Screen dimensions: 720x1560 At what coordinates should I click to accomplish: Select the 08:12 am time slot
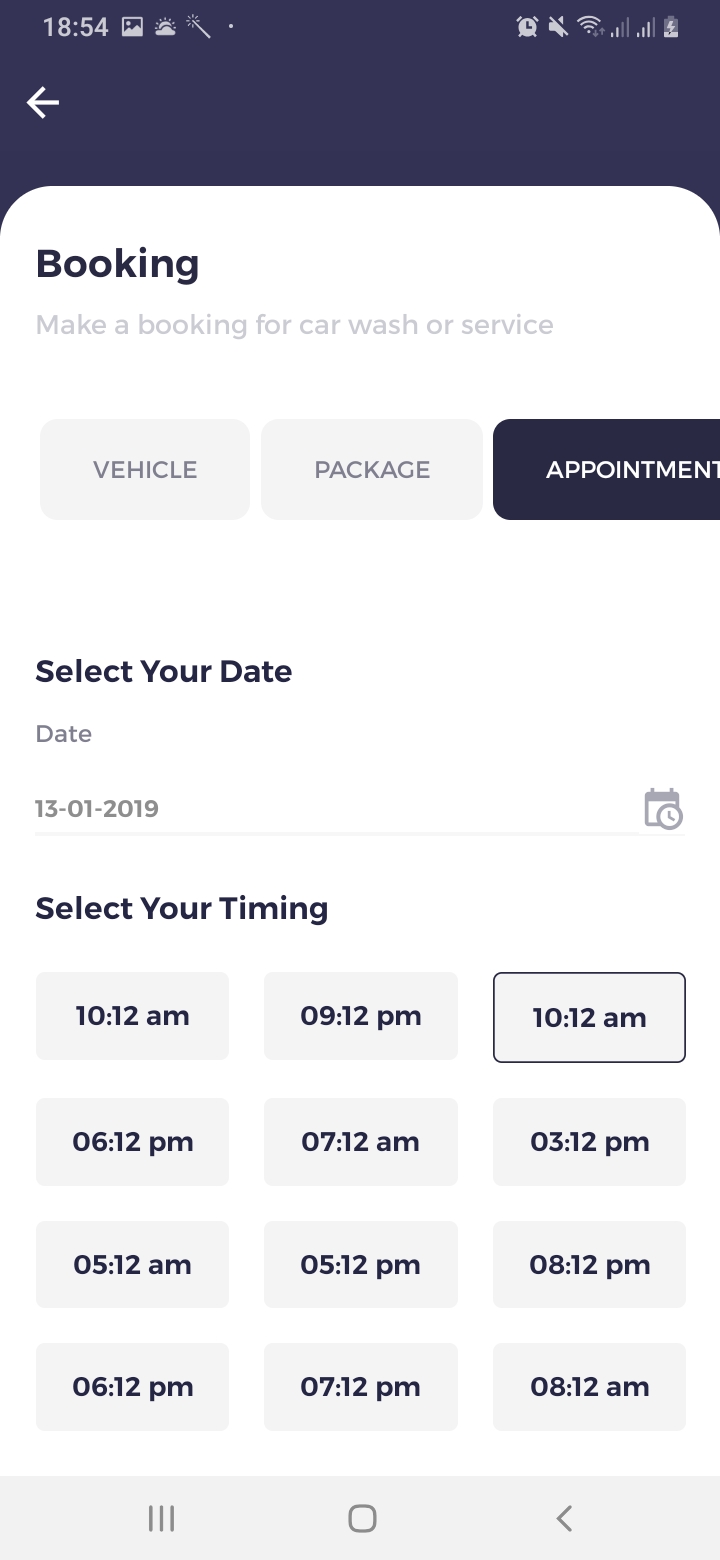tap(589, 1386)
